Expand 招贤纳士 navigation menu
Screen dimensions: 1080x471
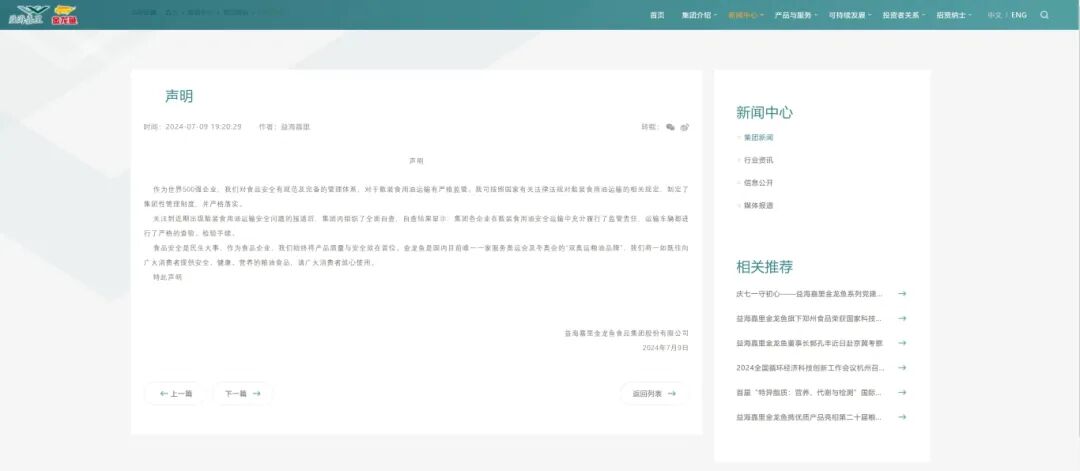pyautogui.click(x=953, y=14)
